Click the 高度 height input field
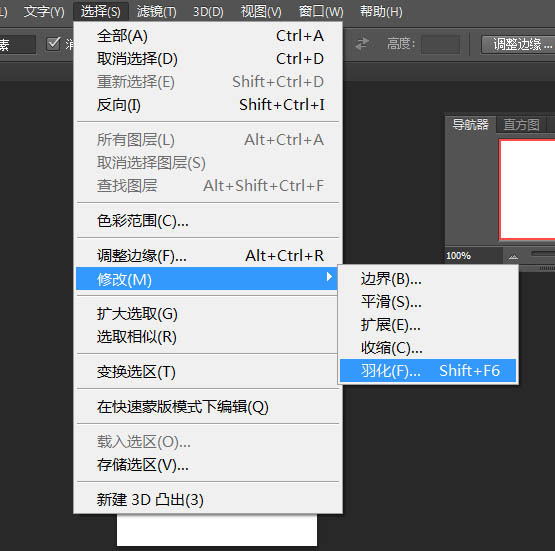The image size is (555, 551). tap(440, 44)
